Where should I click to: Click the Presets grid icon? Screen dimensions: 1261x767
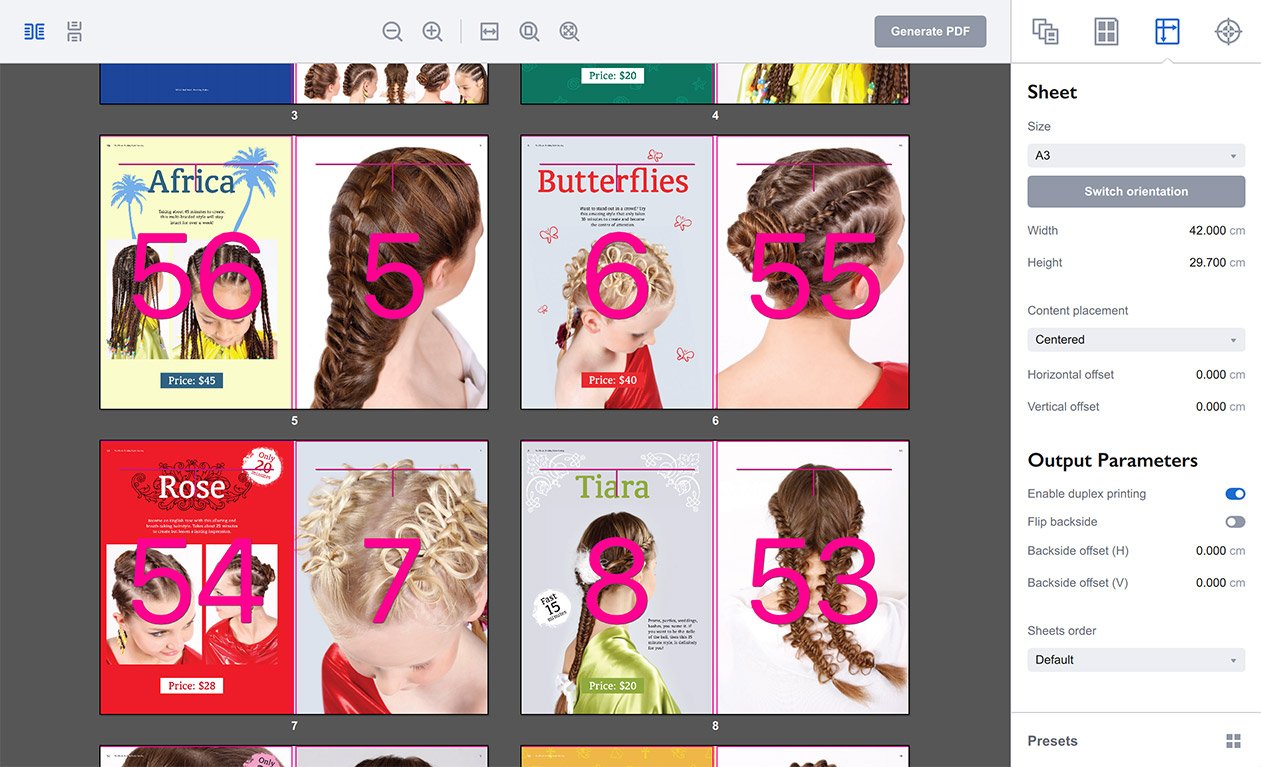[x=1233, y=741]
